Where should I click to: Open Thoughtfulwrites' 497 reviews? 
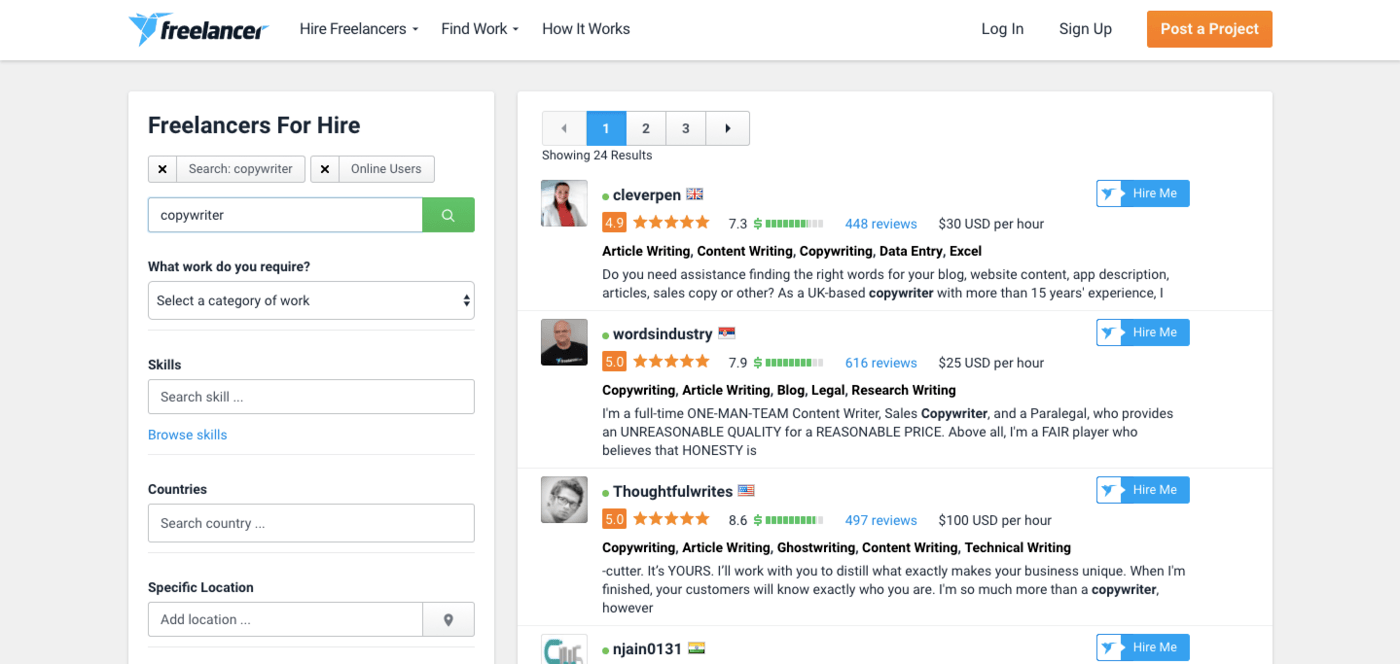pyautogui.click(x=881, y=520)
